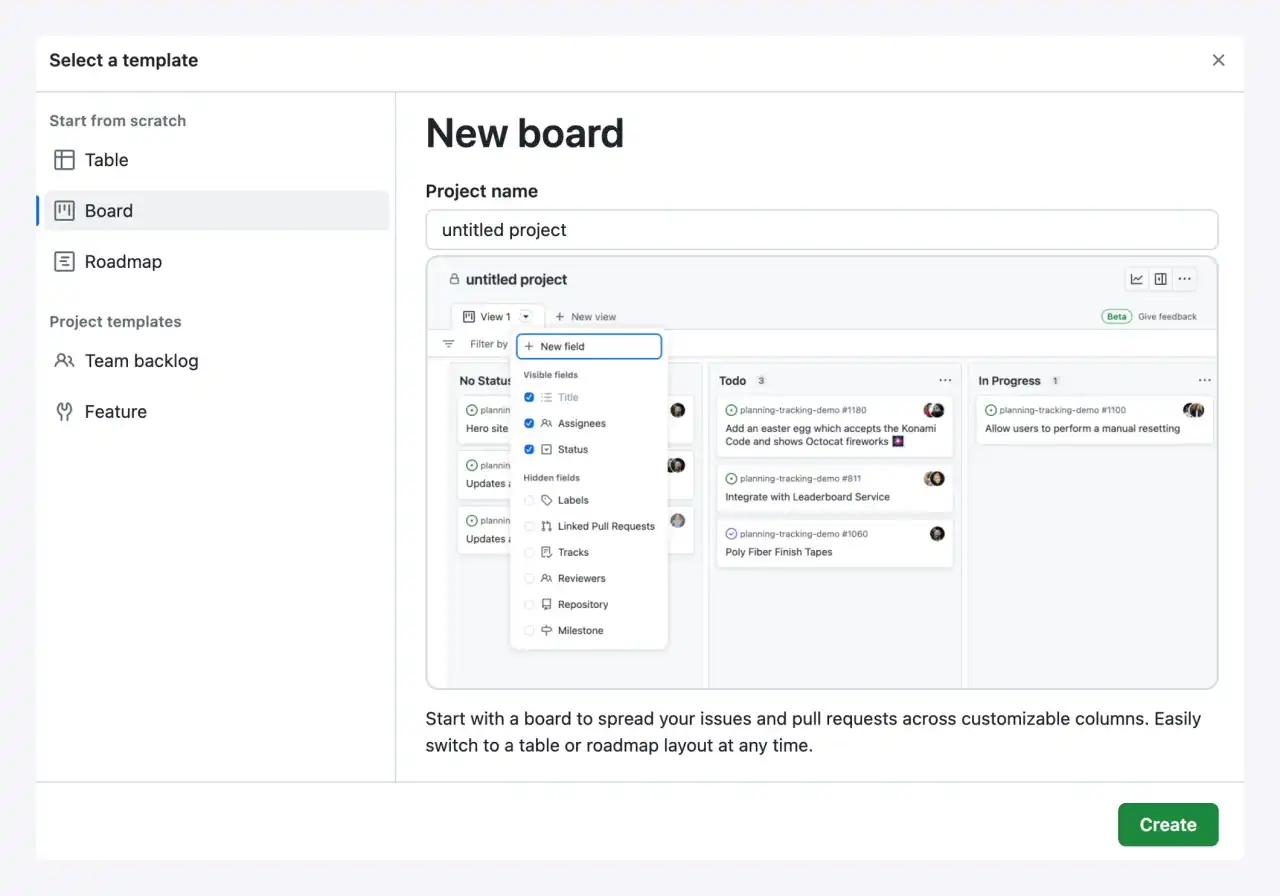Viewport: 1280px width, 896px height.
Task: Select the Roadmap template icon
Action: [64, 261]
